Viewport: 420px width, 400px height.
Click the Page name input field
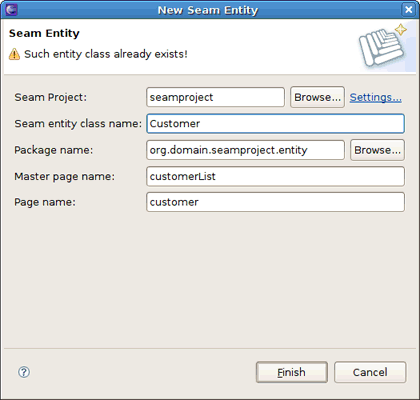pyautogui.click(x=275, y=202)
